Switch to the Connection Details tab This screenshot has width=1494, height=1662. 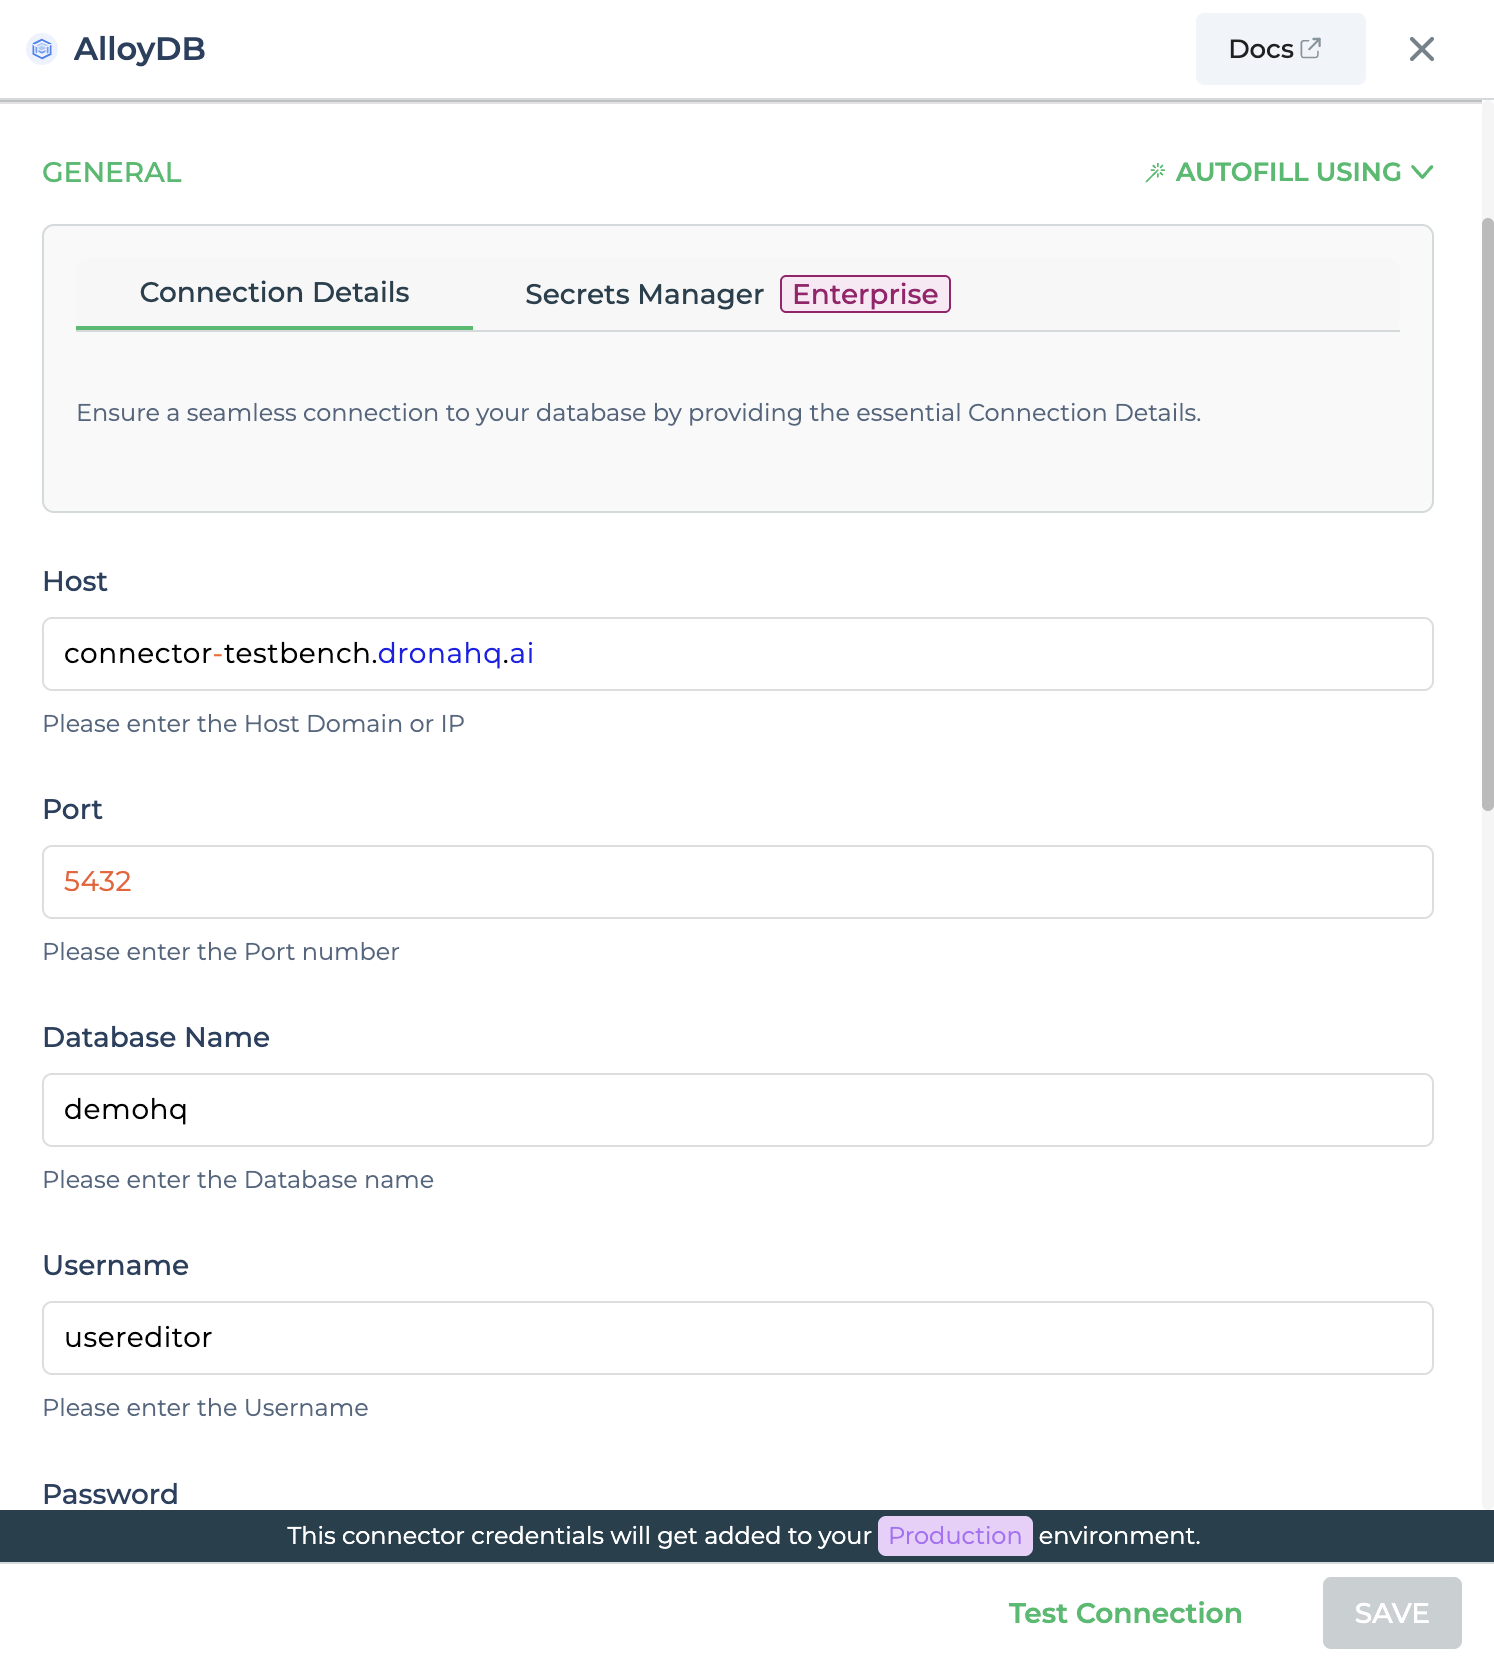274,293
